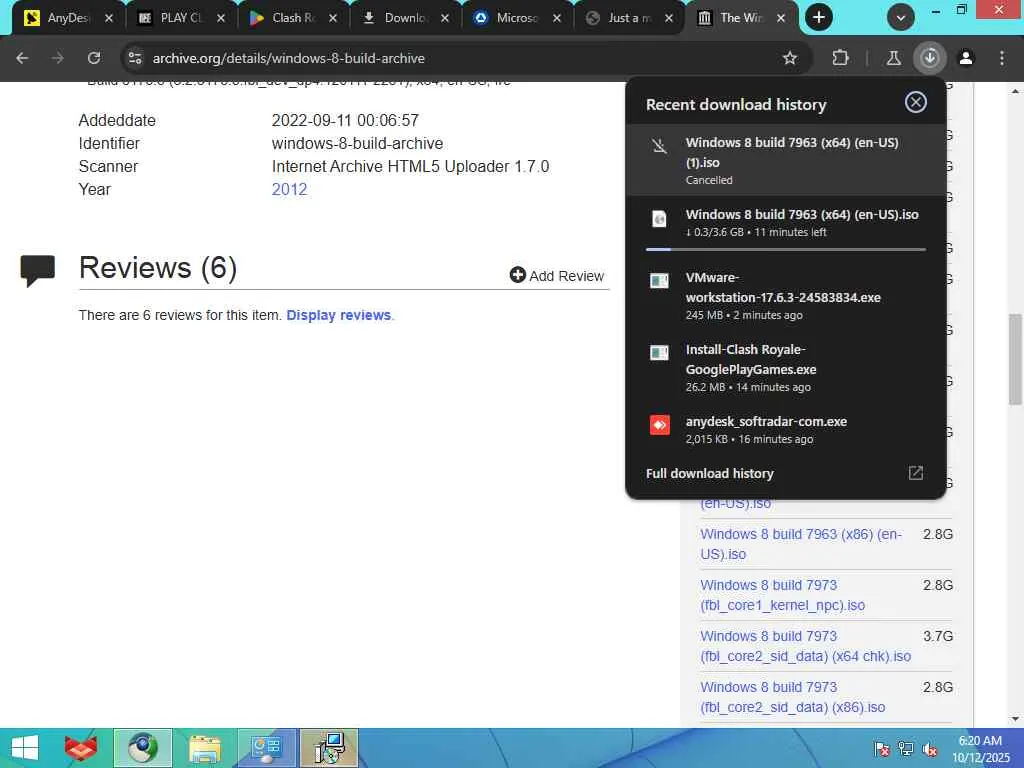Open File Explorer from taskbar
Viewport: 1024px width, 768px height.
(204, 748)
